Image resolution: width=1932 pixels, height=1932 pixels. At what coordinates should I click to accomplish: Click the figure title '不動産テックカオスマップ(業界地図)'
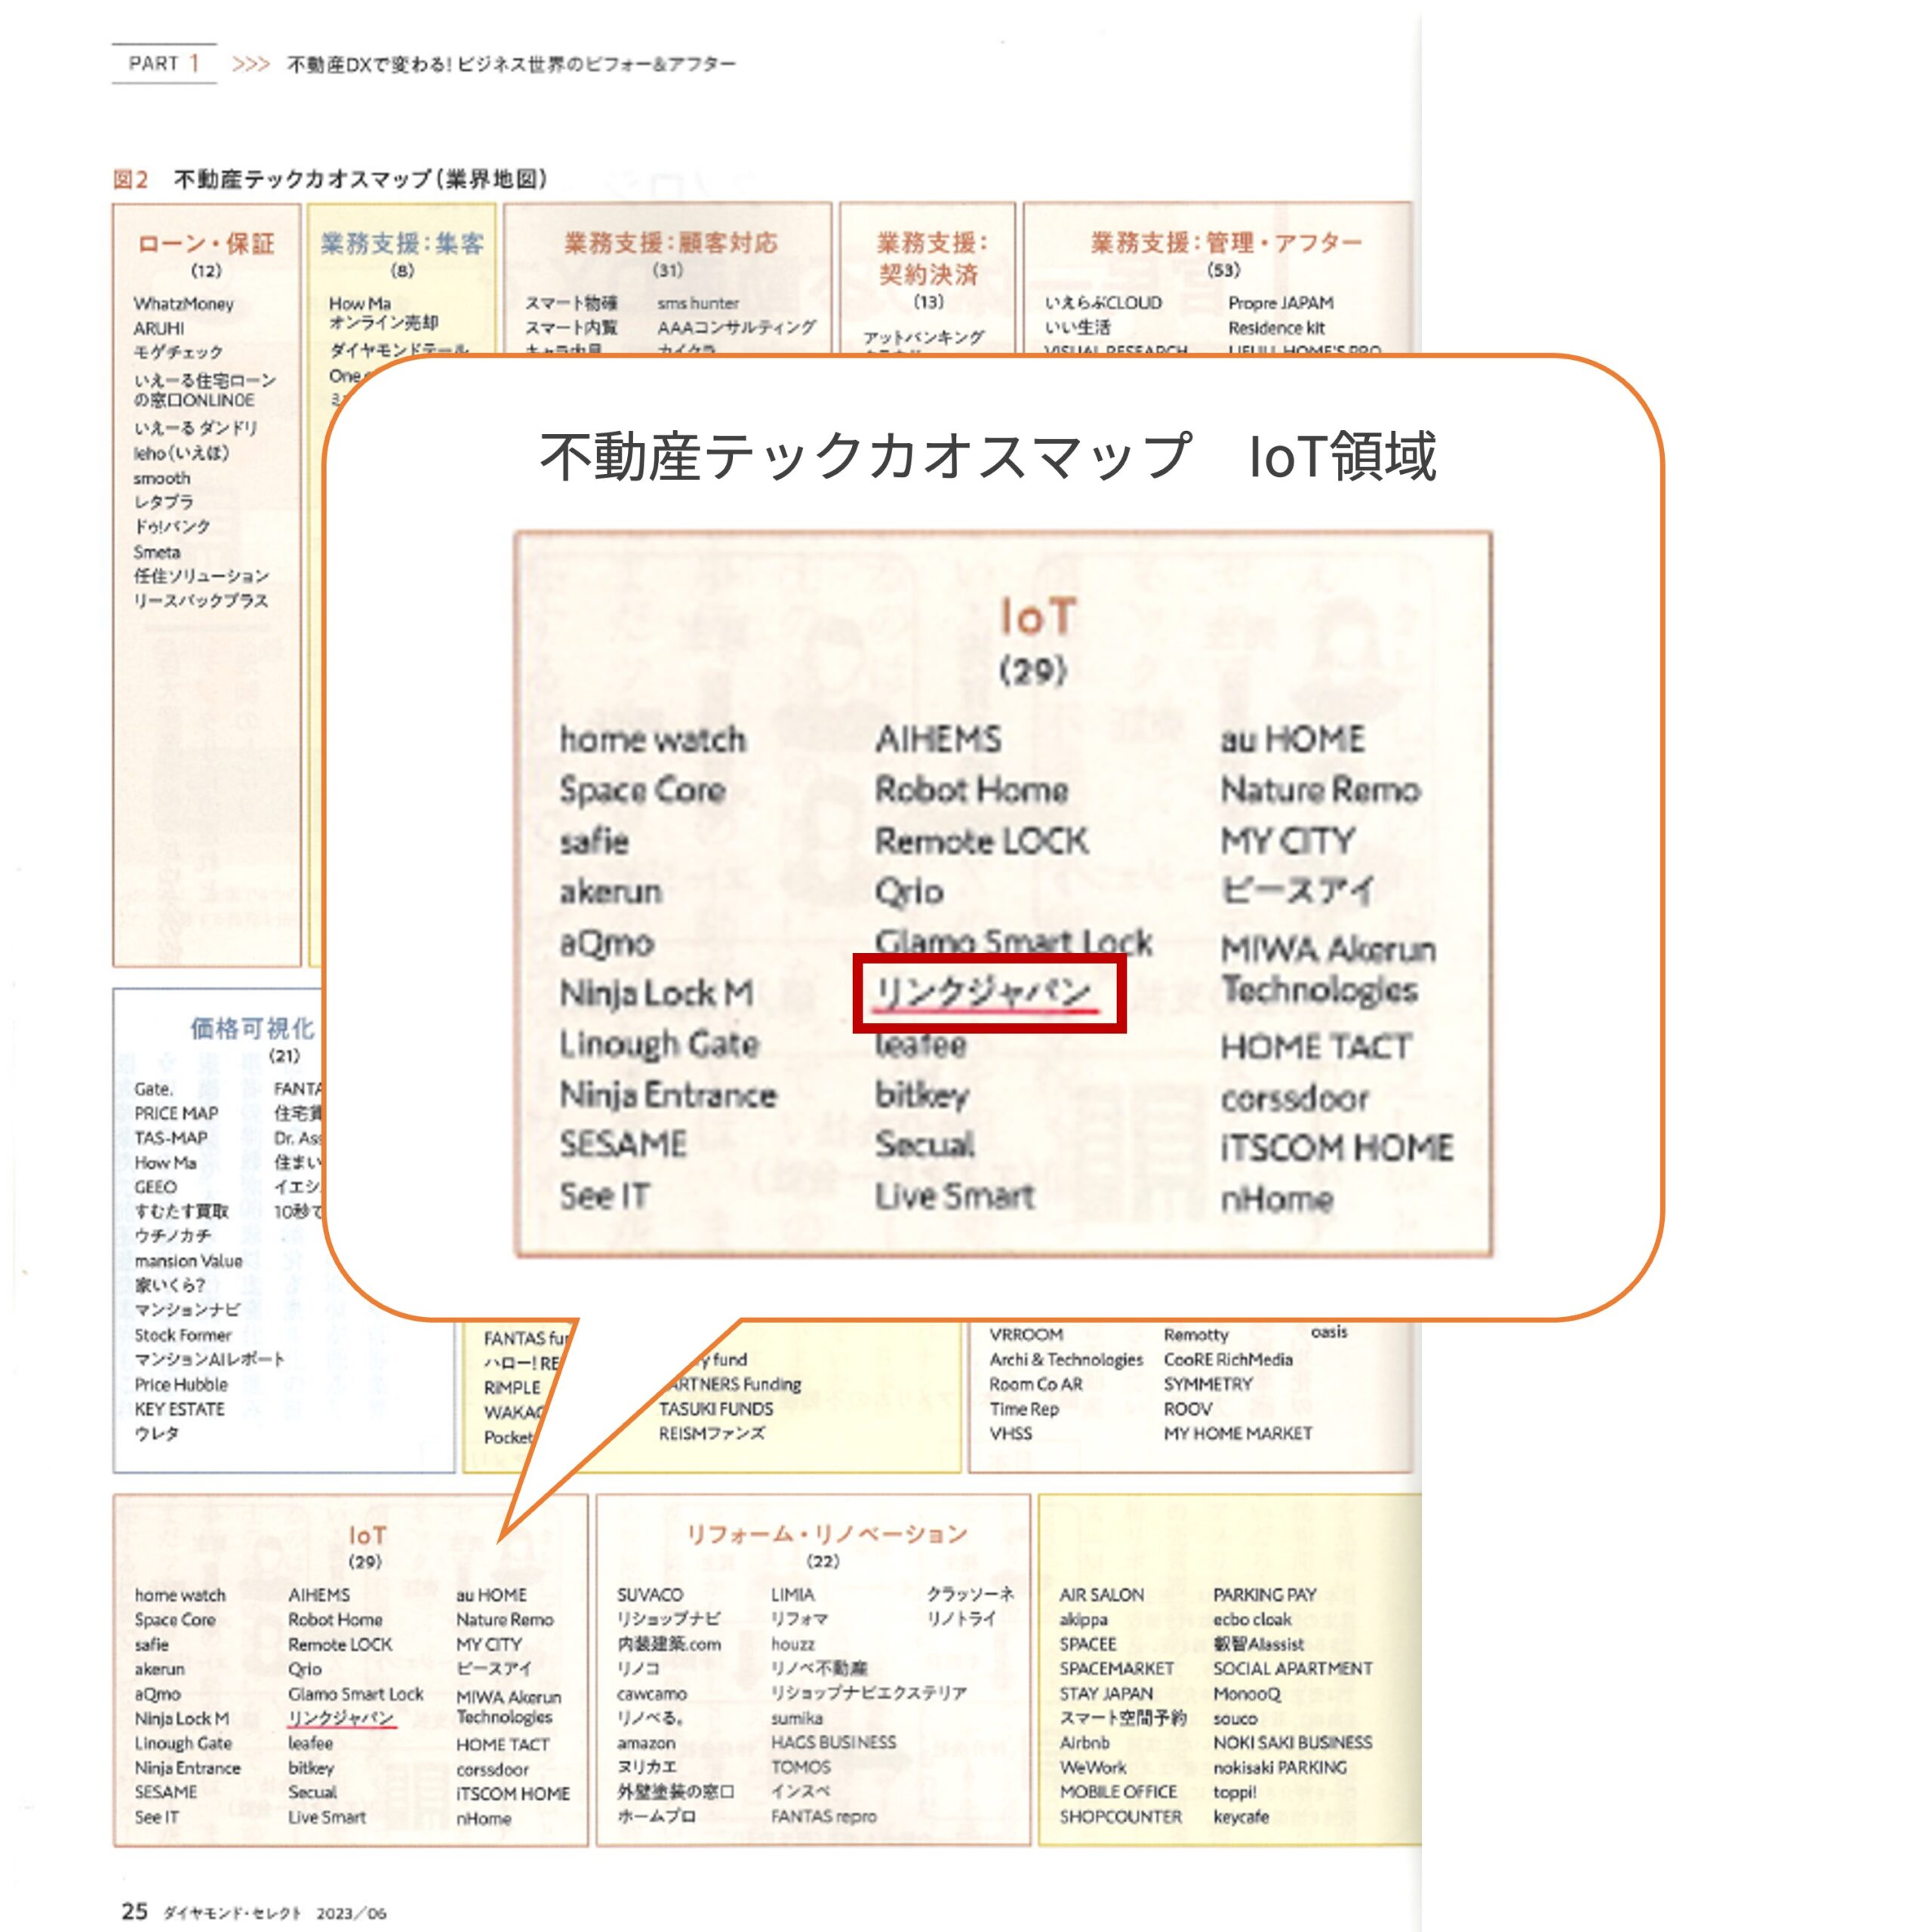361,179
